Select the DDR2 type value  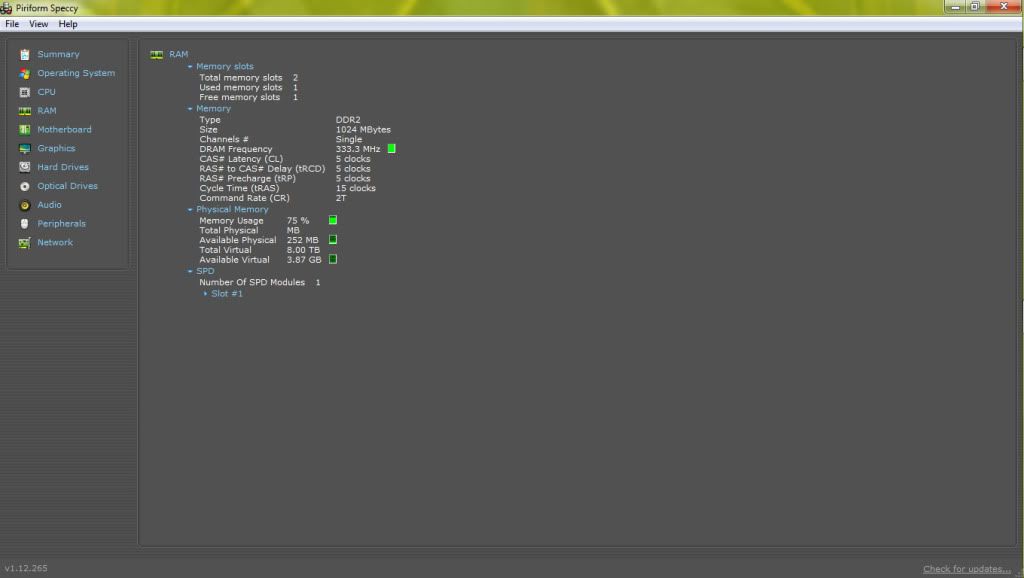(348, 120)
